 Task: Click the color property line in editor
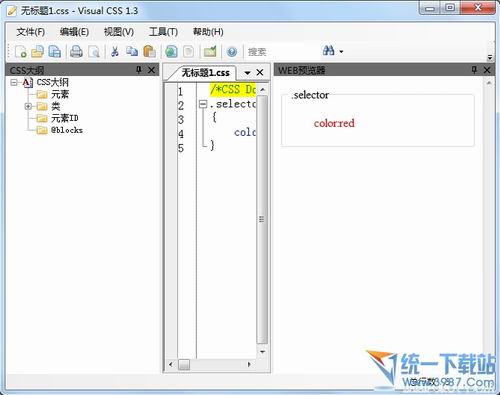pyautogui.click(x=245, y=132)
